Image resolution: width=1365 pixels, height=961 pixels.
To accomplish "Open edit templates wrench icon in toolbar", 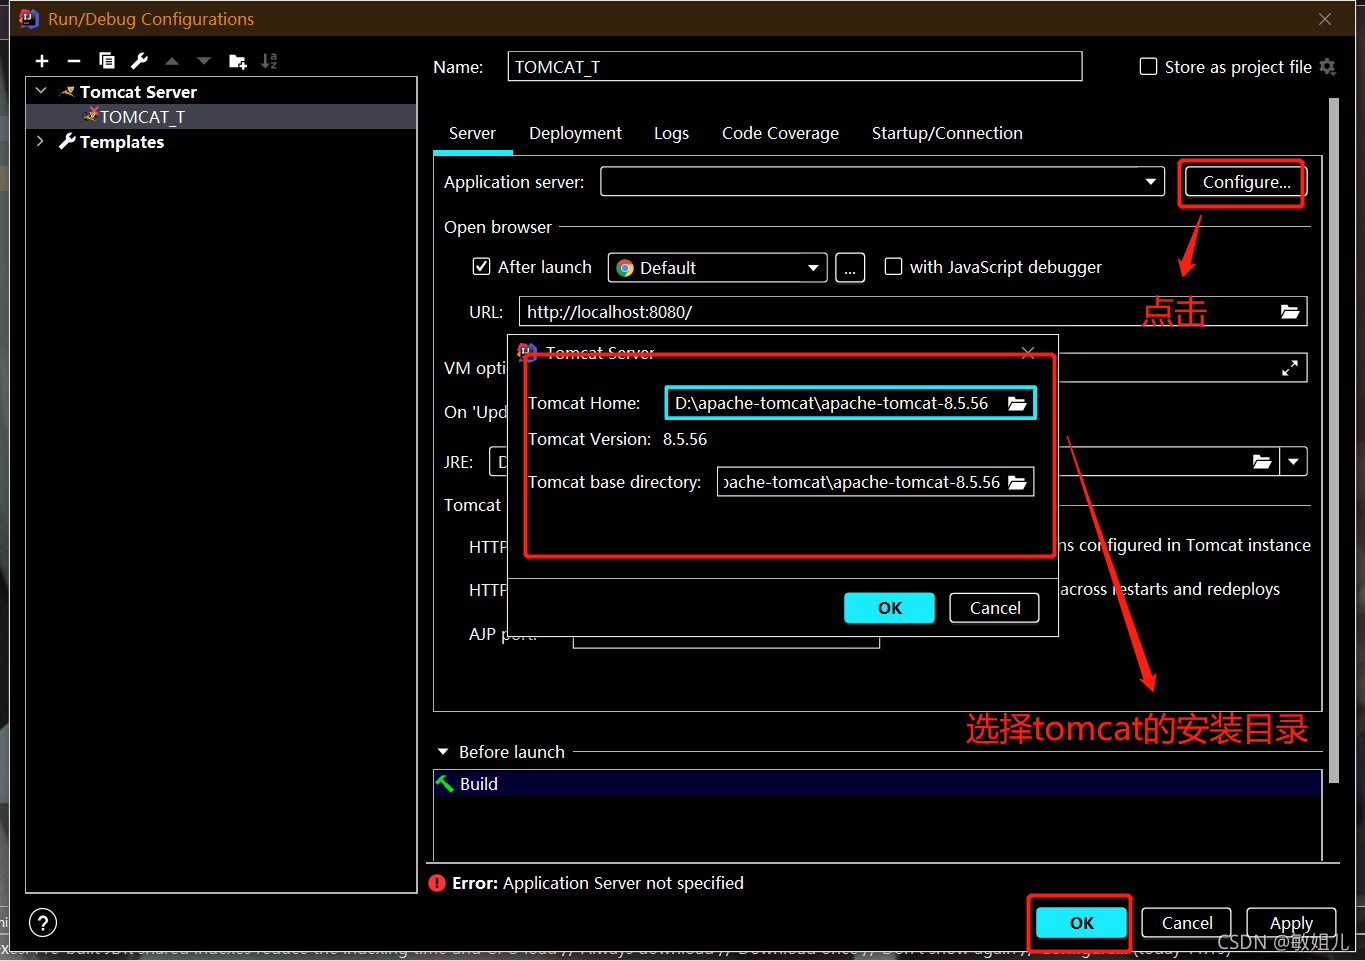I will (x=139, y=61).
